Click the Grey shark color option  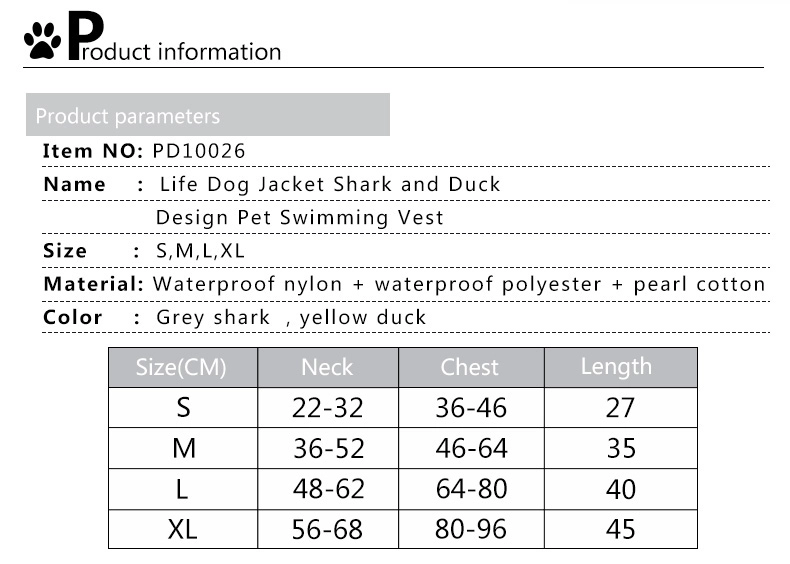213,318
